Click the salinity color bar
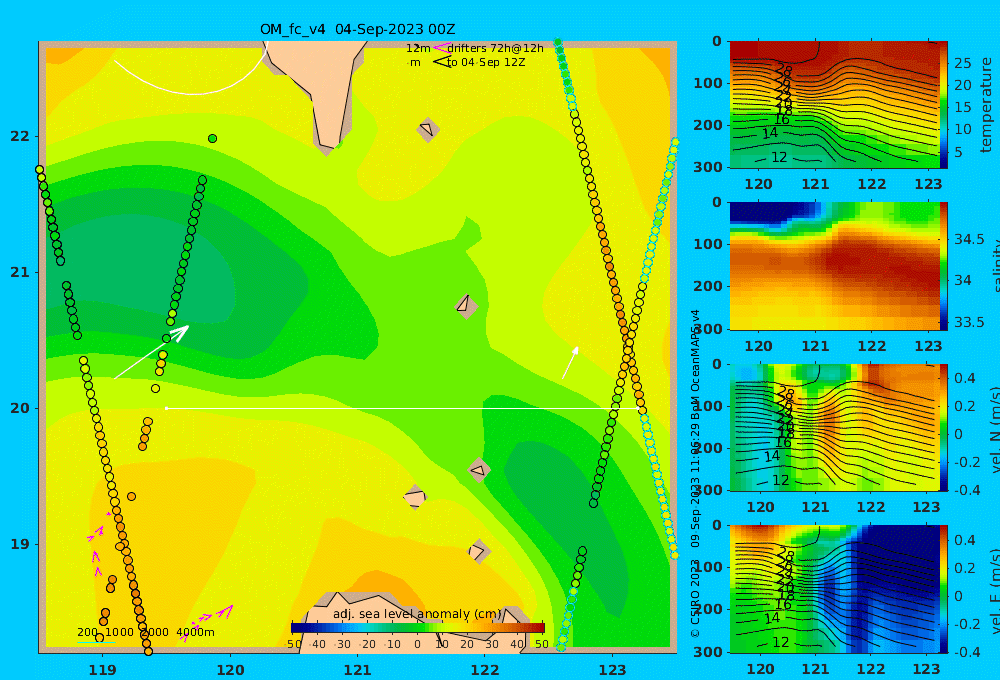The image size is (1000, 680). 944,266
